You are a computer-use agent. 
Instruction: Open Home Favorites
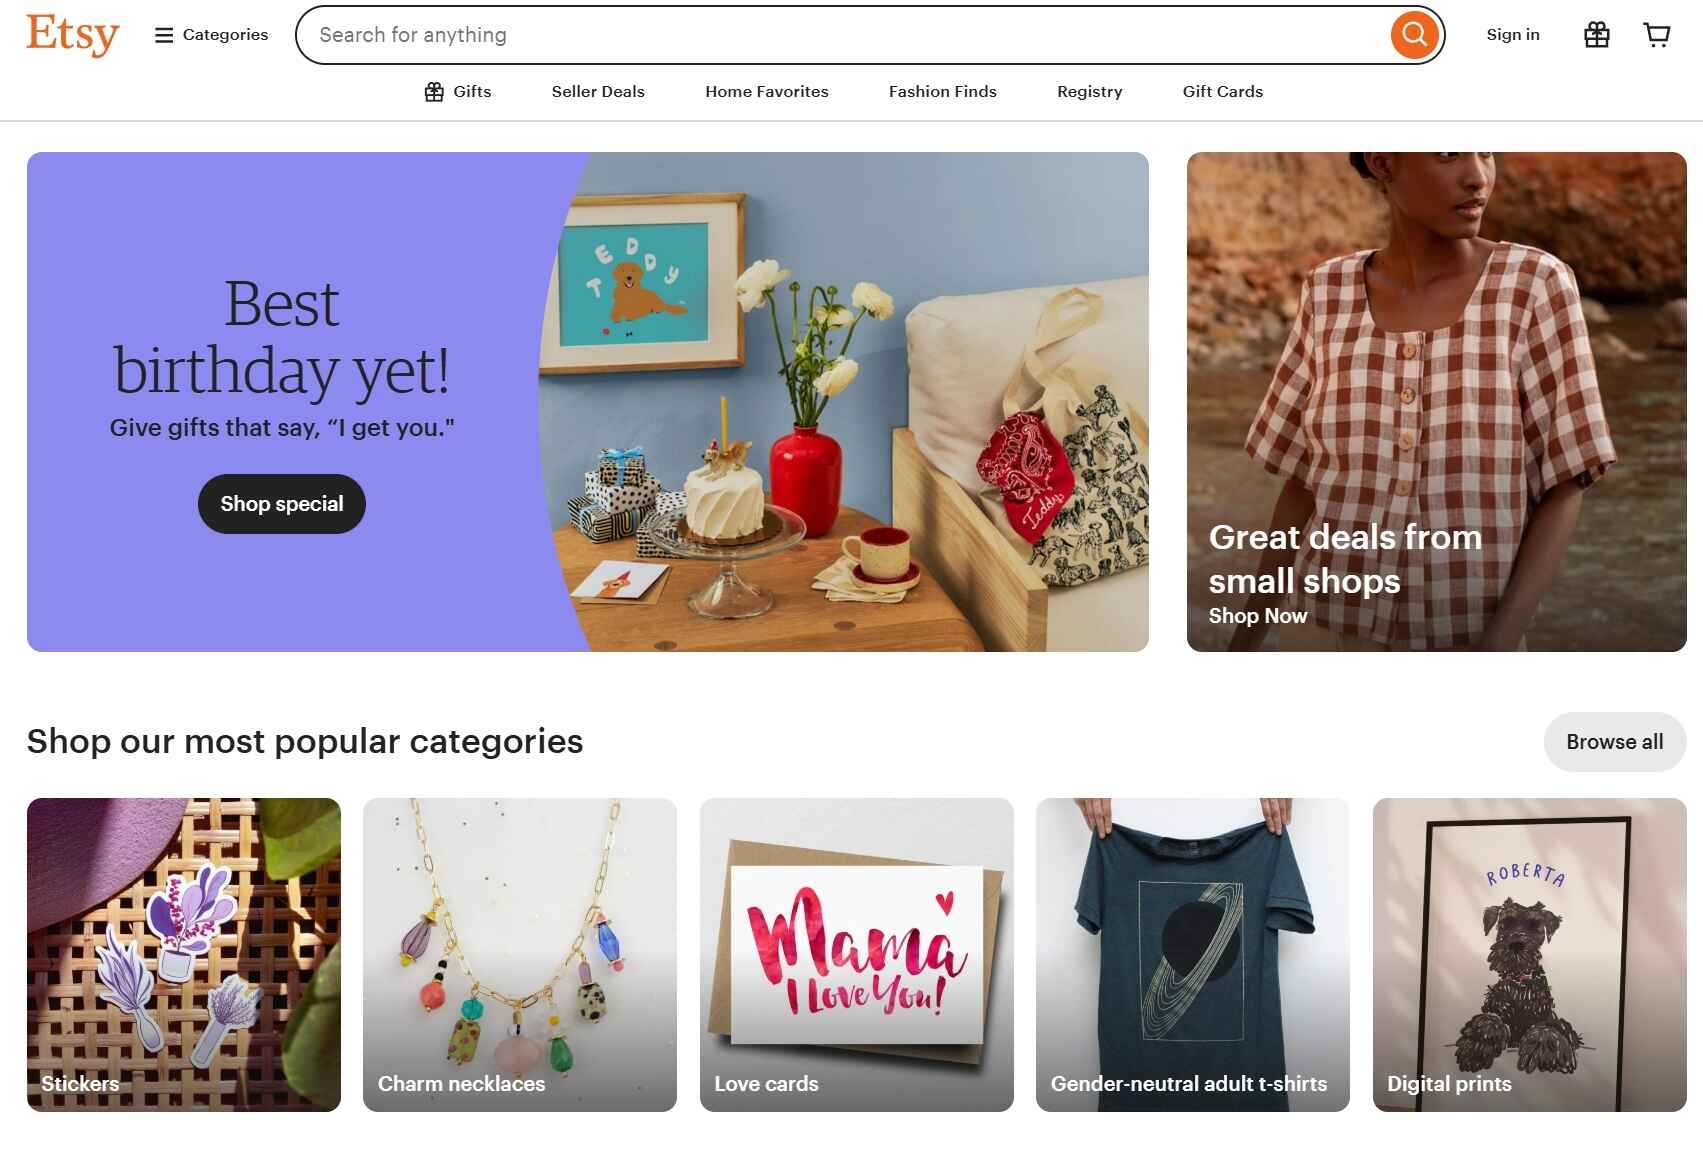(766, 91)
